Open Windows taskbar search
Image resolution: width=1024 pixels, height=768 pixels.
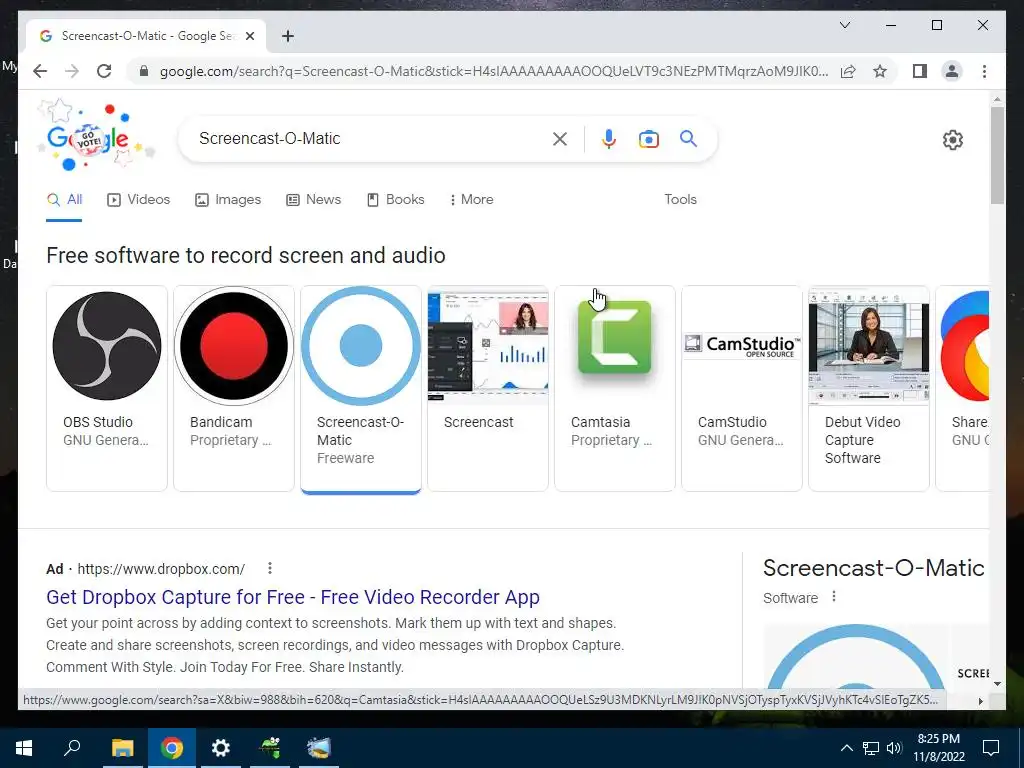pyautogui.click(x=72, y=748)
